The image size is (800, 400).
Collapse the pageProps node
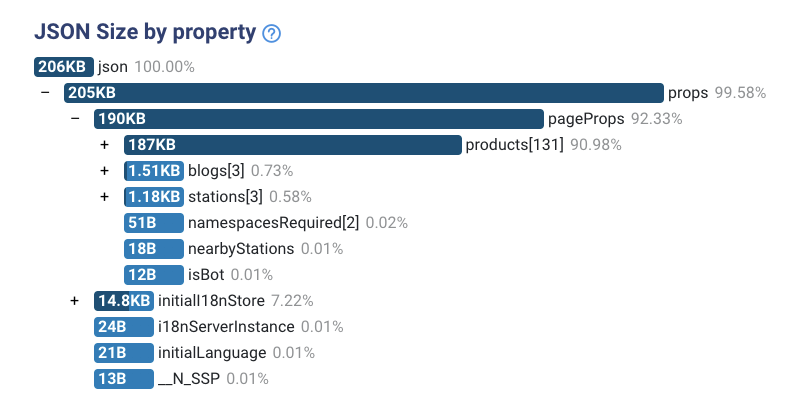click(76, 119)
